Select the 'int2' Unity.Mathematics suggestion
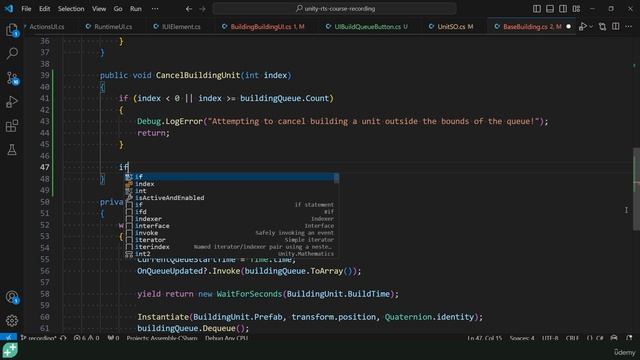 coord(231,253)
